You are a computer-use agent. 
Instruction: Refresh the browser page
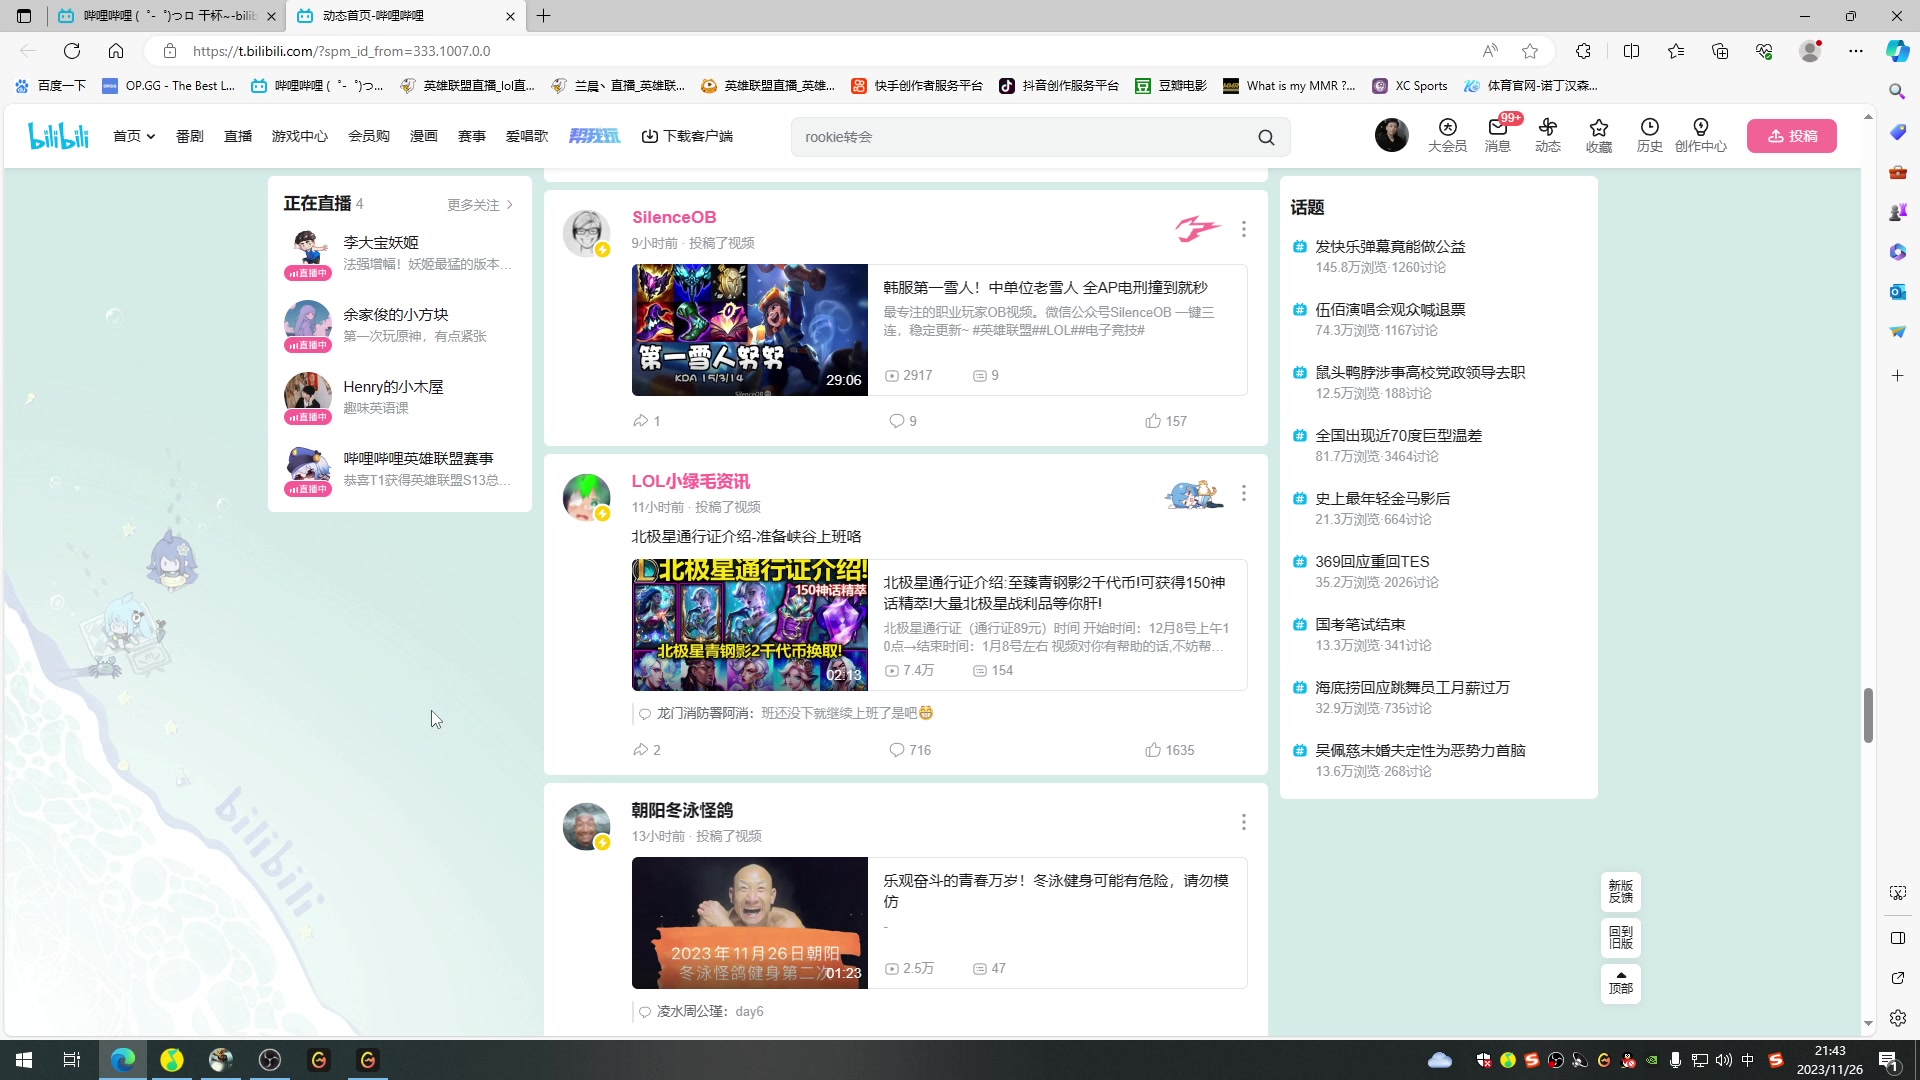[x=72, y=51]
